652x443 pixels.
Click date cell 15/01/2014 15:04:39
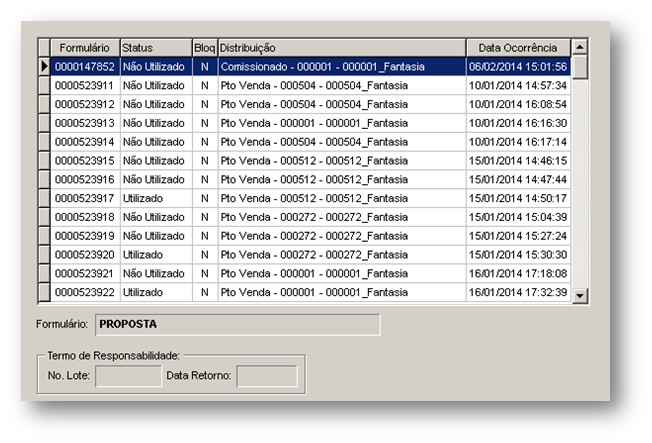tap(518, 217)
